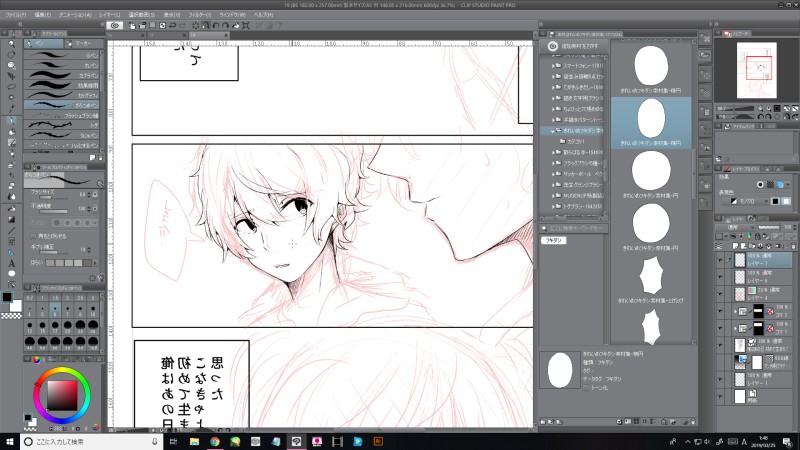This screenshot has width=800, height=450.
Task: Select トゲ brush sub tool
Action: point(62,125)
